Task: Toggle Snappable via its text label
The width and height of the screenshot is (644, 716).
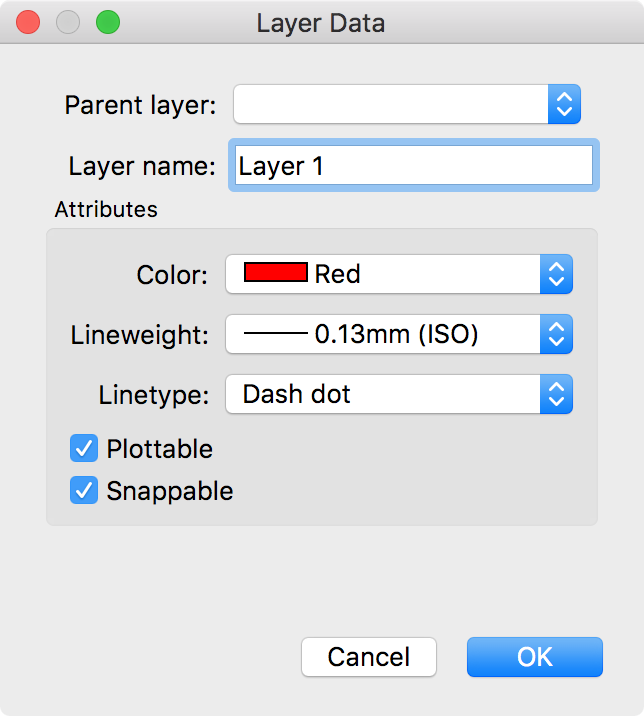Action: pos(170,491)
